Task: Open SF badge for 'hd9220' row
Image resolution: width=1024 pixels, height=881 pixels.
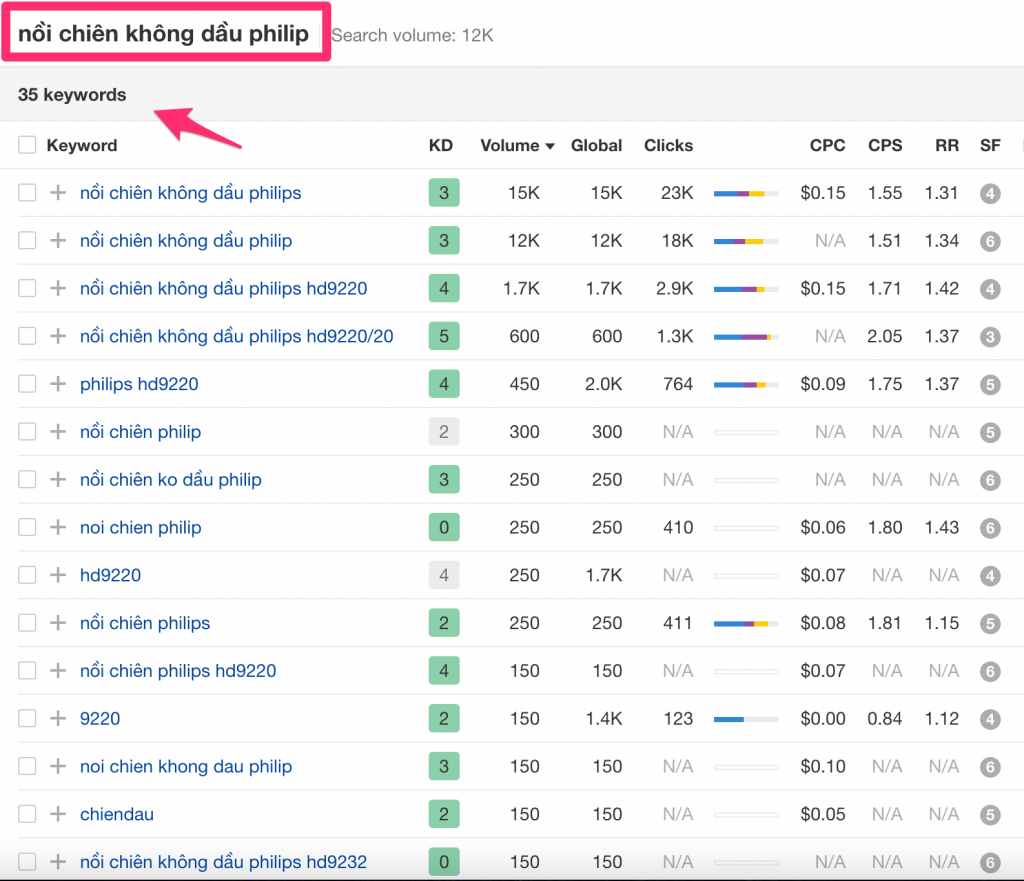Action: coord(990,575)
